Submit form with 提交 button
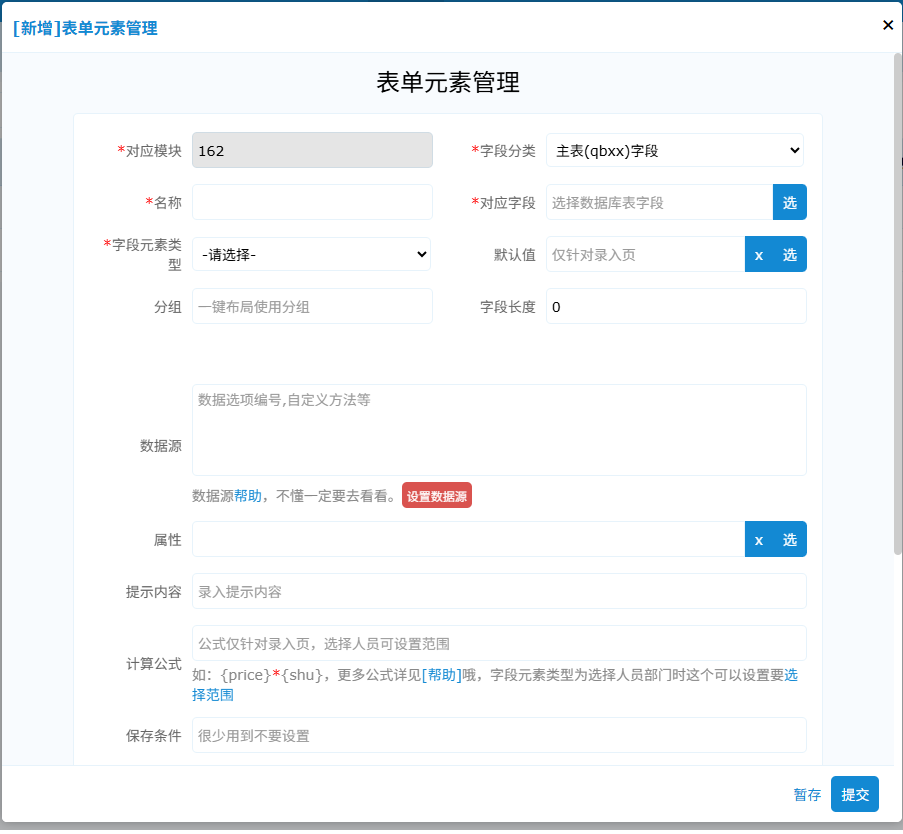 [x=855, y=795]
